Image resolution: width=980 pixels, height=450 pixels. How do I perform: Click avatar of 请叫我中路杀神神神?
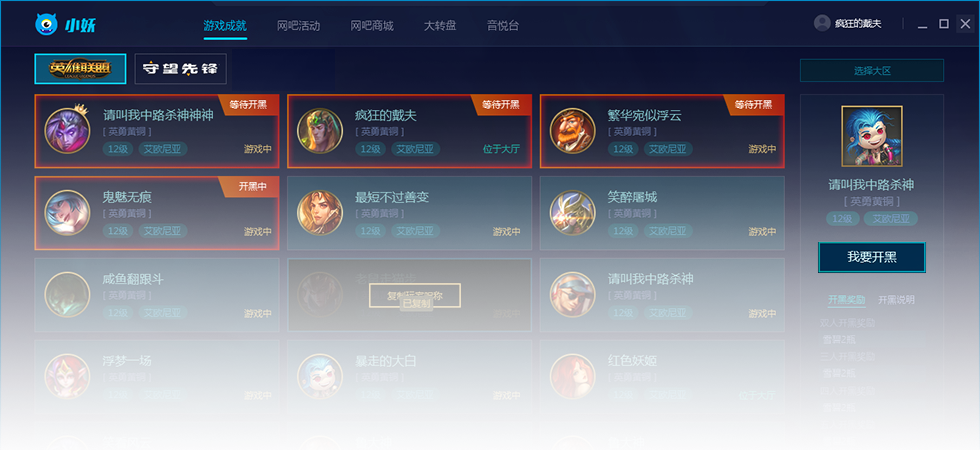click(x=68, y=131)
